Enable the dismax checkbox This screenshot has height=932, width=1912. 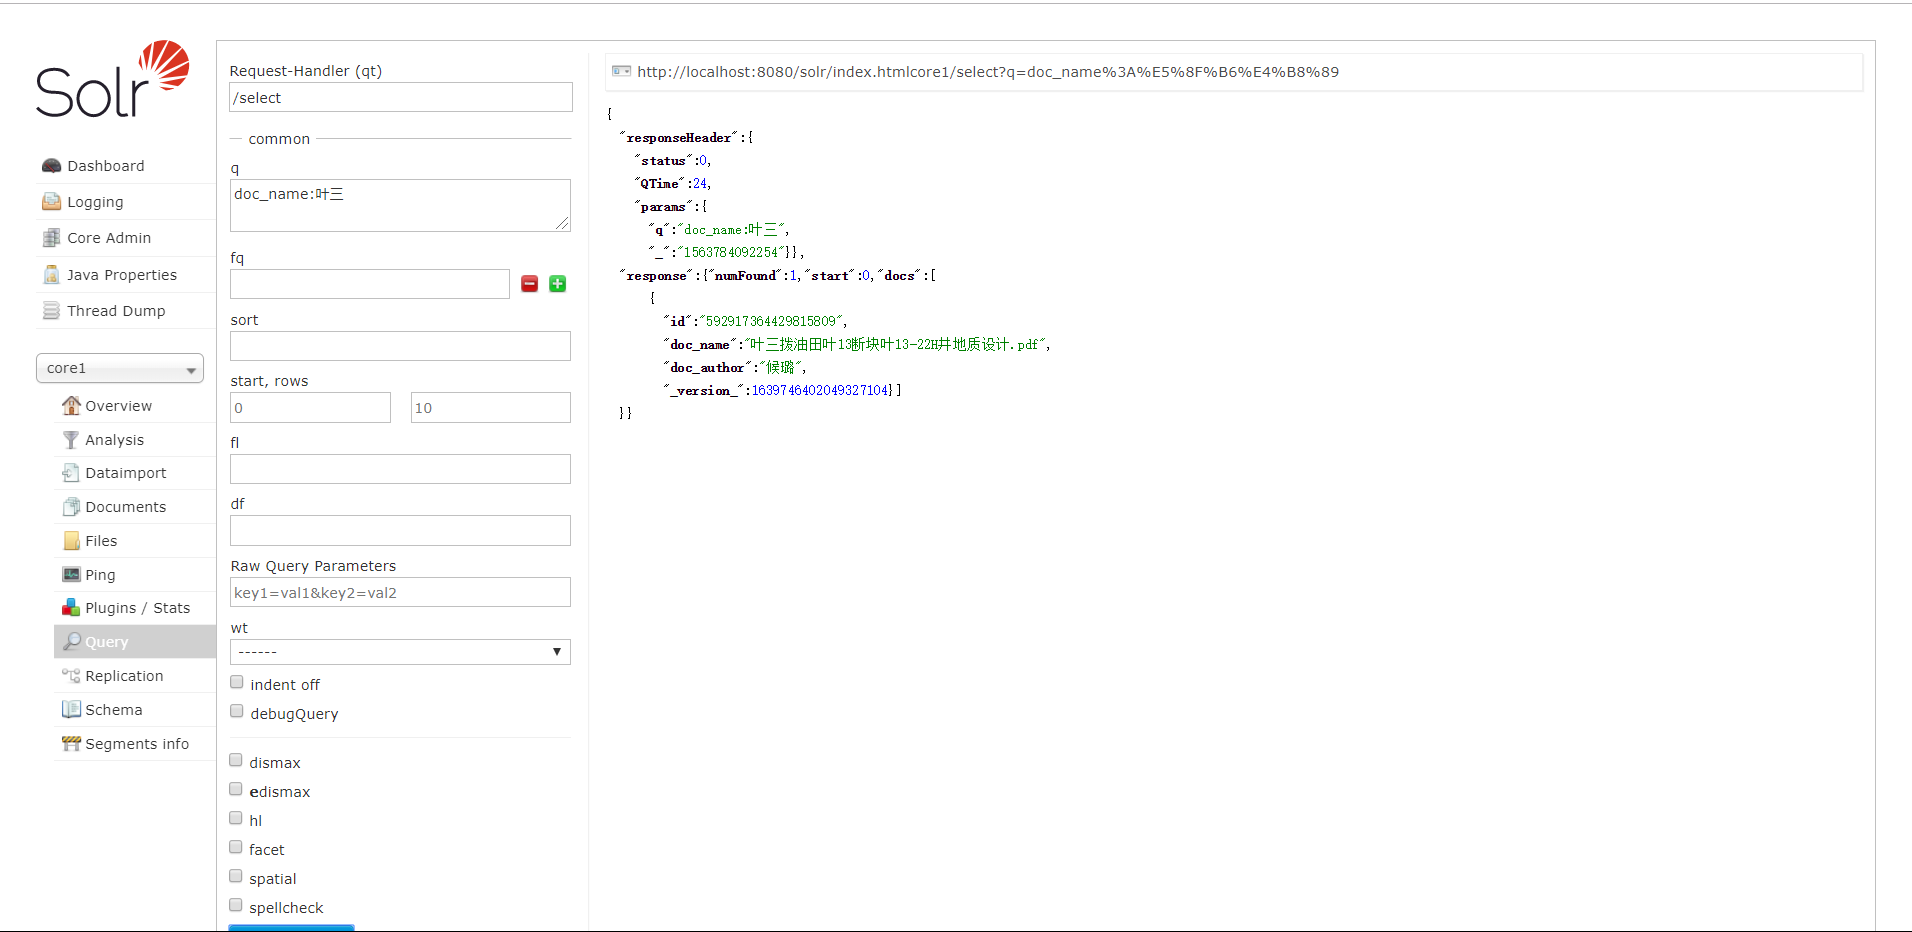(236, 761)
